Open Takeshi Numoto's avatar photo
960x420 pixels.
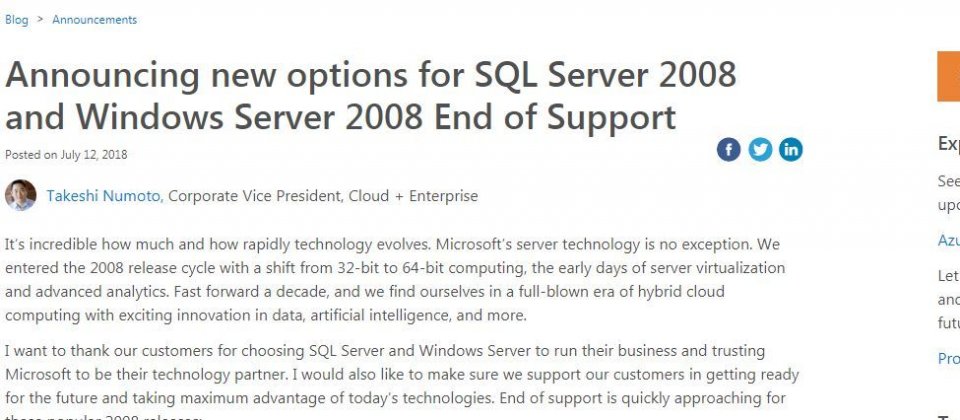(x=21, y=195)
